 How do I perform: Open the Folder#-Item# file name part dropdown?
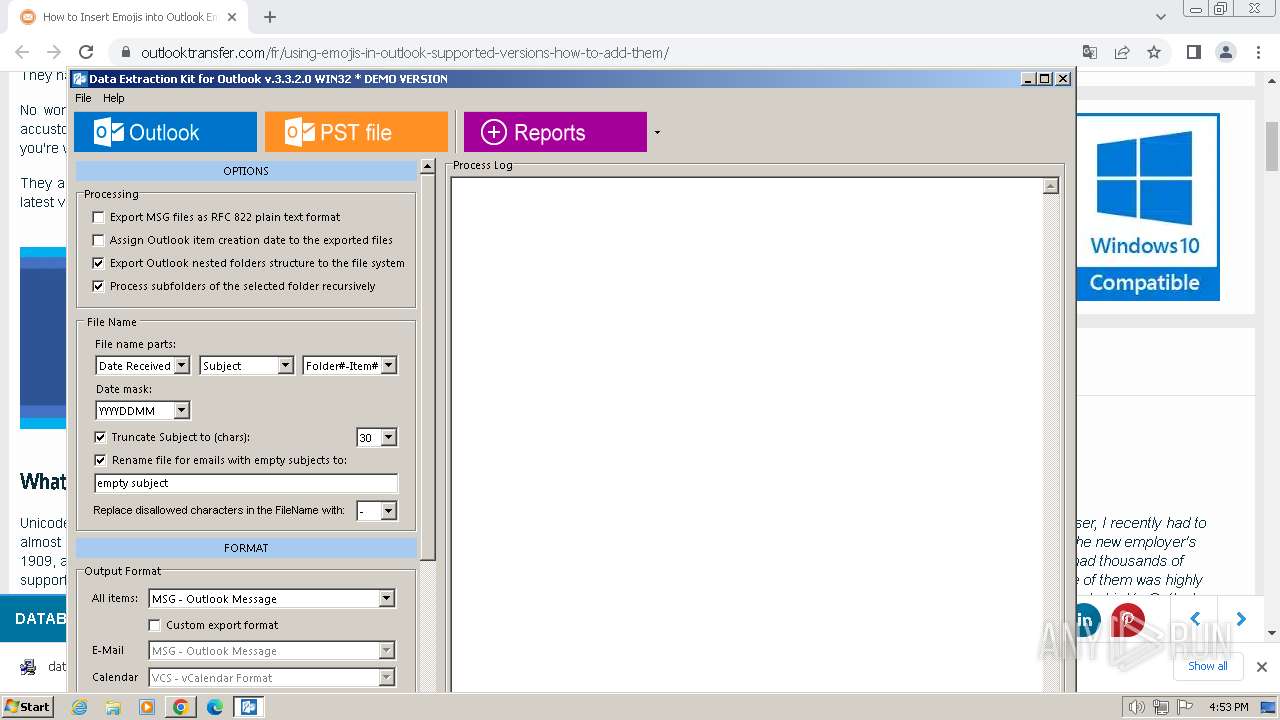coord(389,366)
